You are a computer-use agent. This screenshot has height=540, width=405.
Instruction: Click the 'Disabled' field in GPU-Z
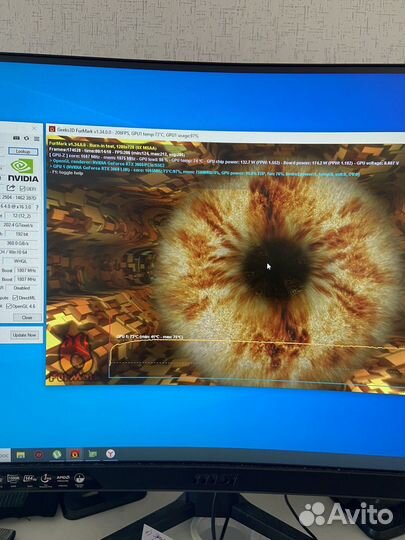click(21, 288)
